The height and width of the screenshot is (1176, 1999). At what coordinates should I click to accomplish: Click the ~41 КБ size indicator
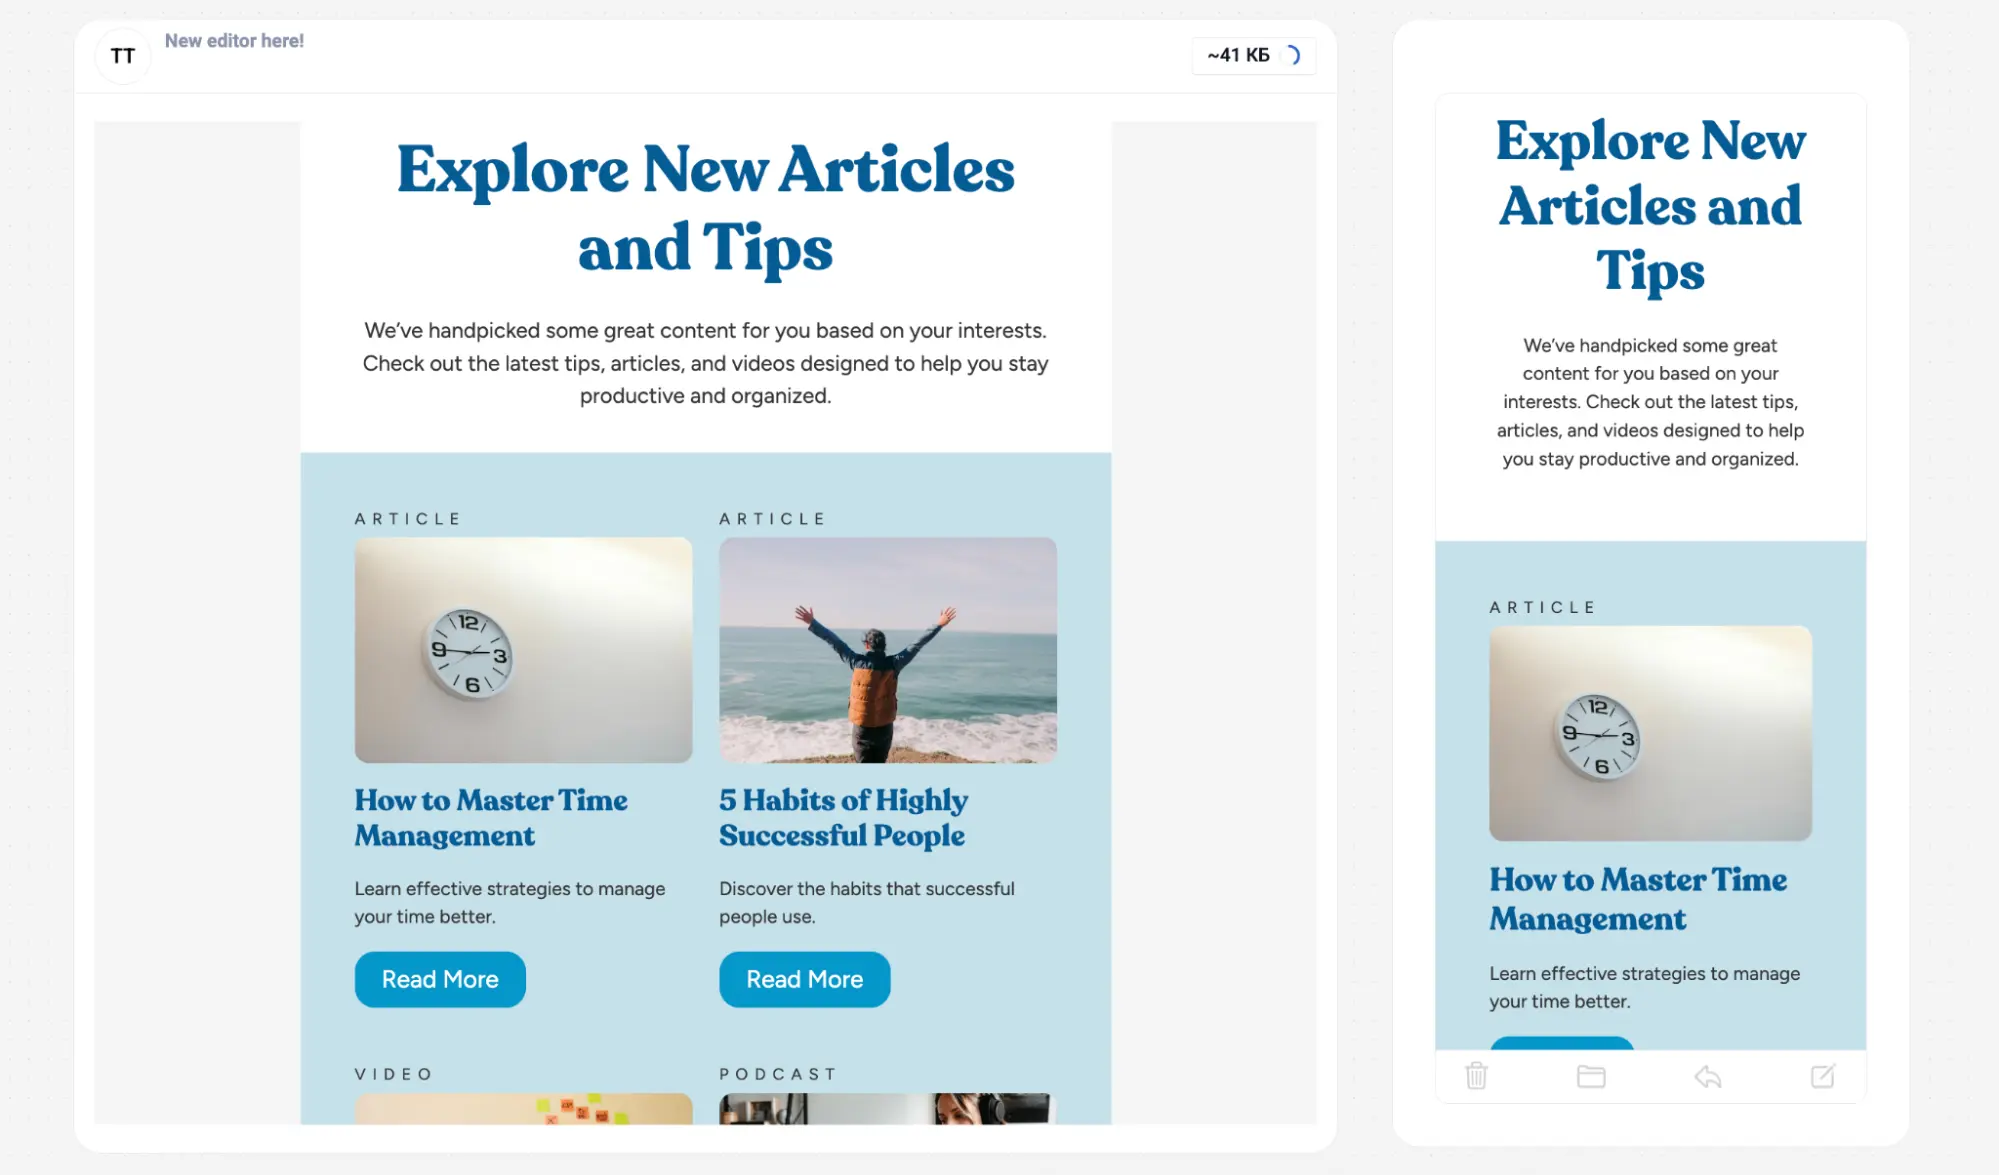(x=1238, y=55)
